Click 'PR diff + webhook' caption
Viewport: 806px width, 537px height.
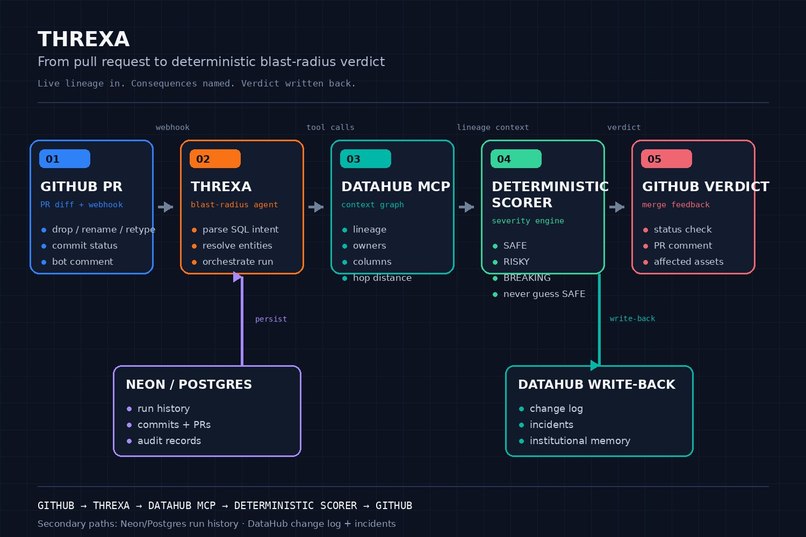[x=81, y=205]
